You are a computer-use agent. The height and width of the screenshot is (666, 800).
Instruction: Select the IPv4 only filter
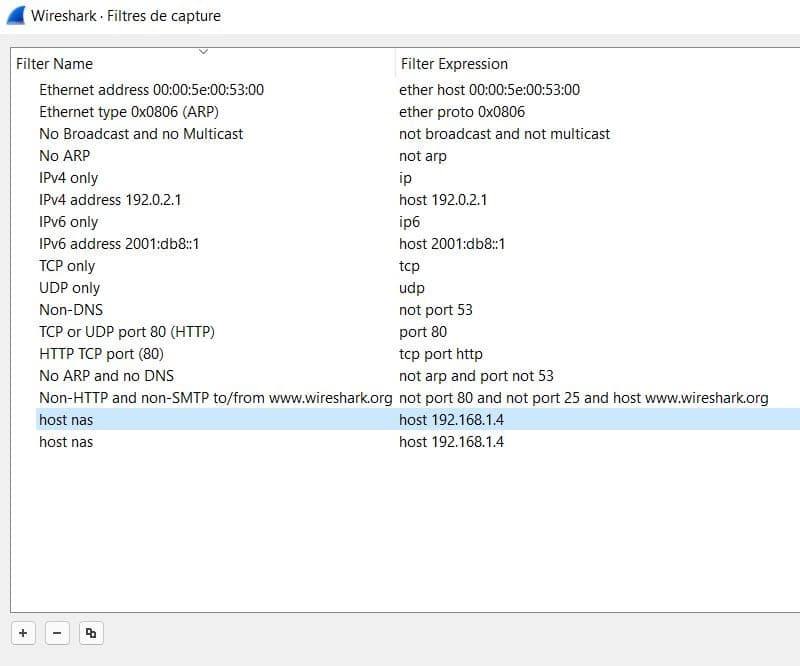pyautogui.click(x=68, y=178)
